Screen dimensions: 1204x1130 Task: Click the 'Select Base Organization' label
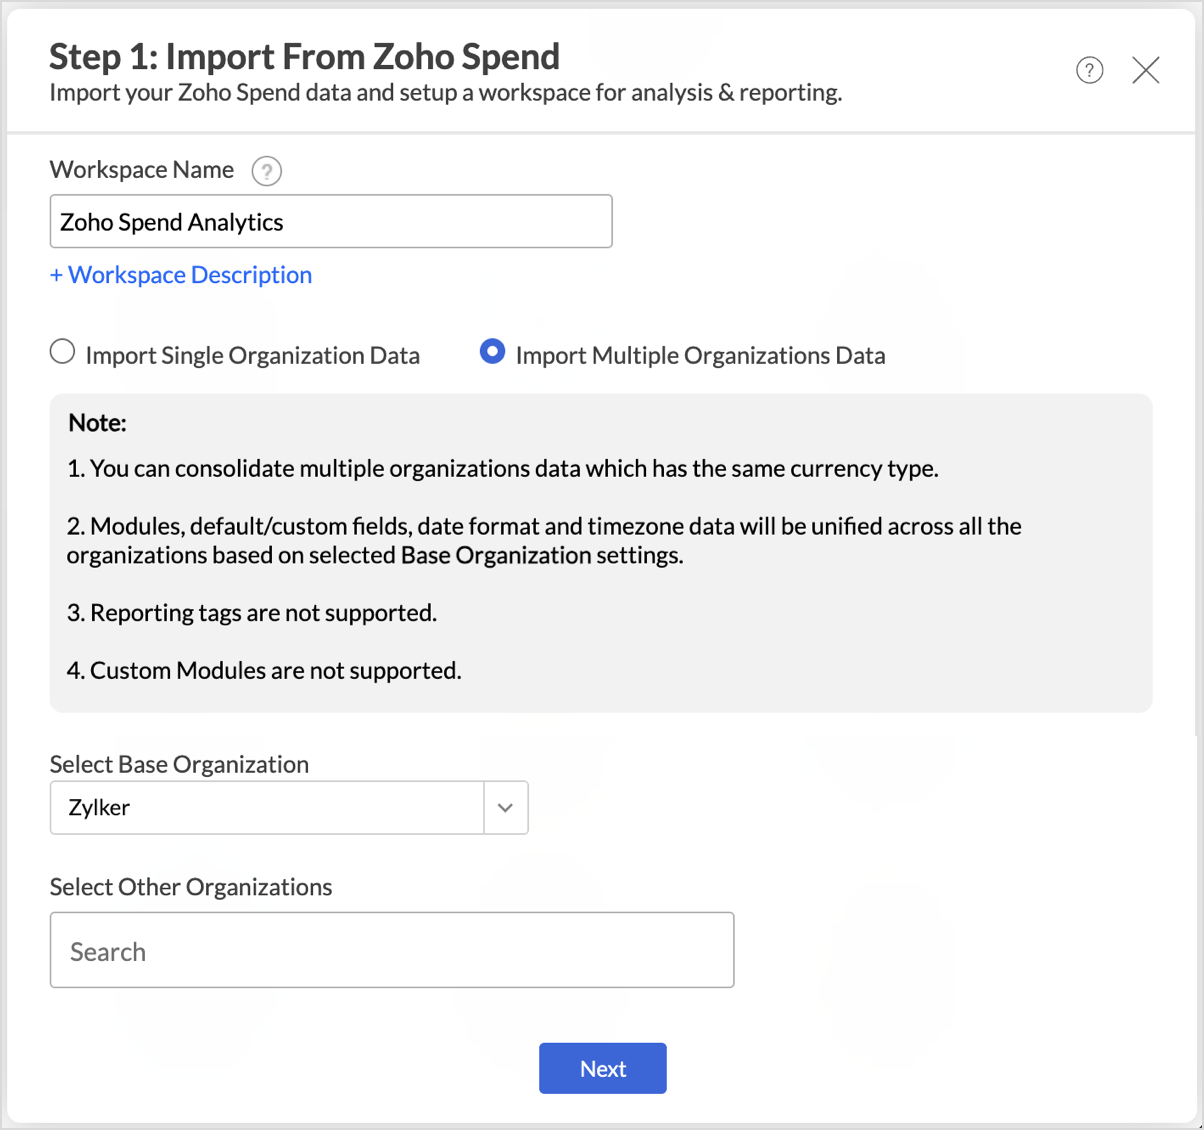click(x=179, y=764)
